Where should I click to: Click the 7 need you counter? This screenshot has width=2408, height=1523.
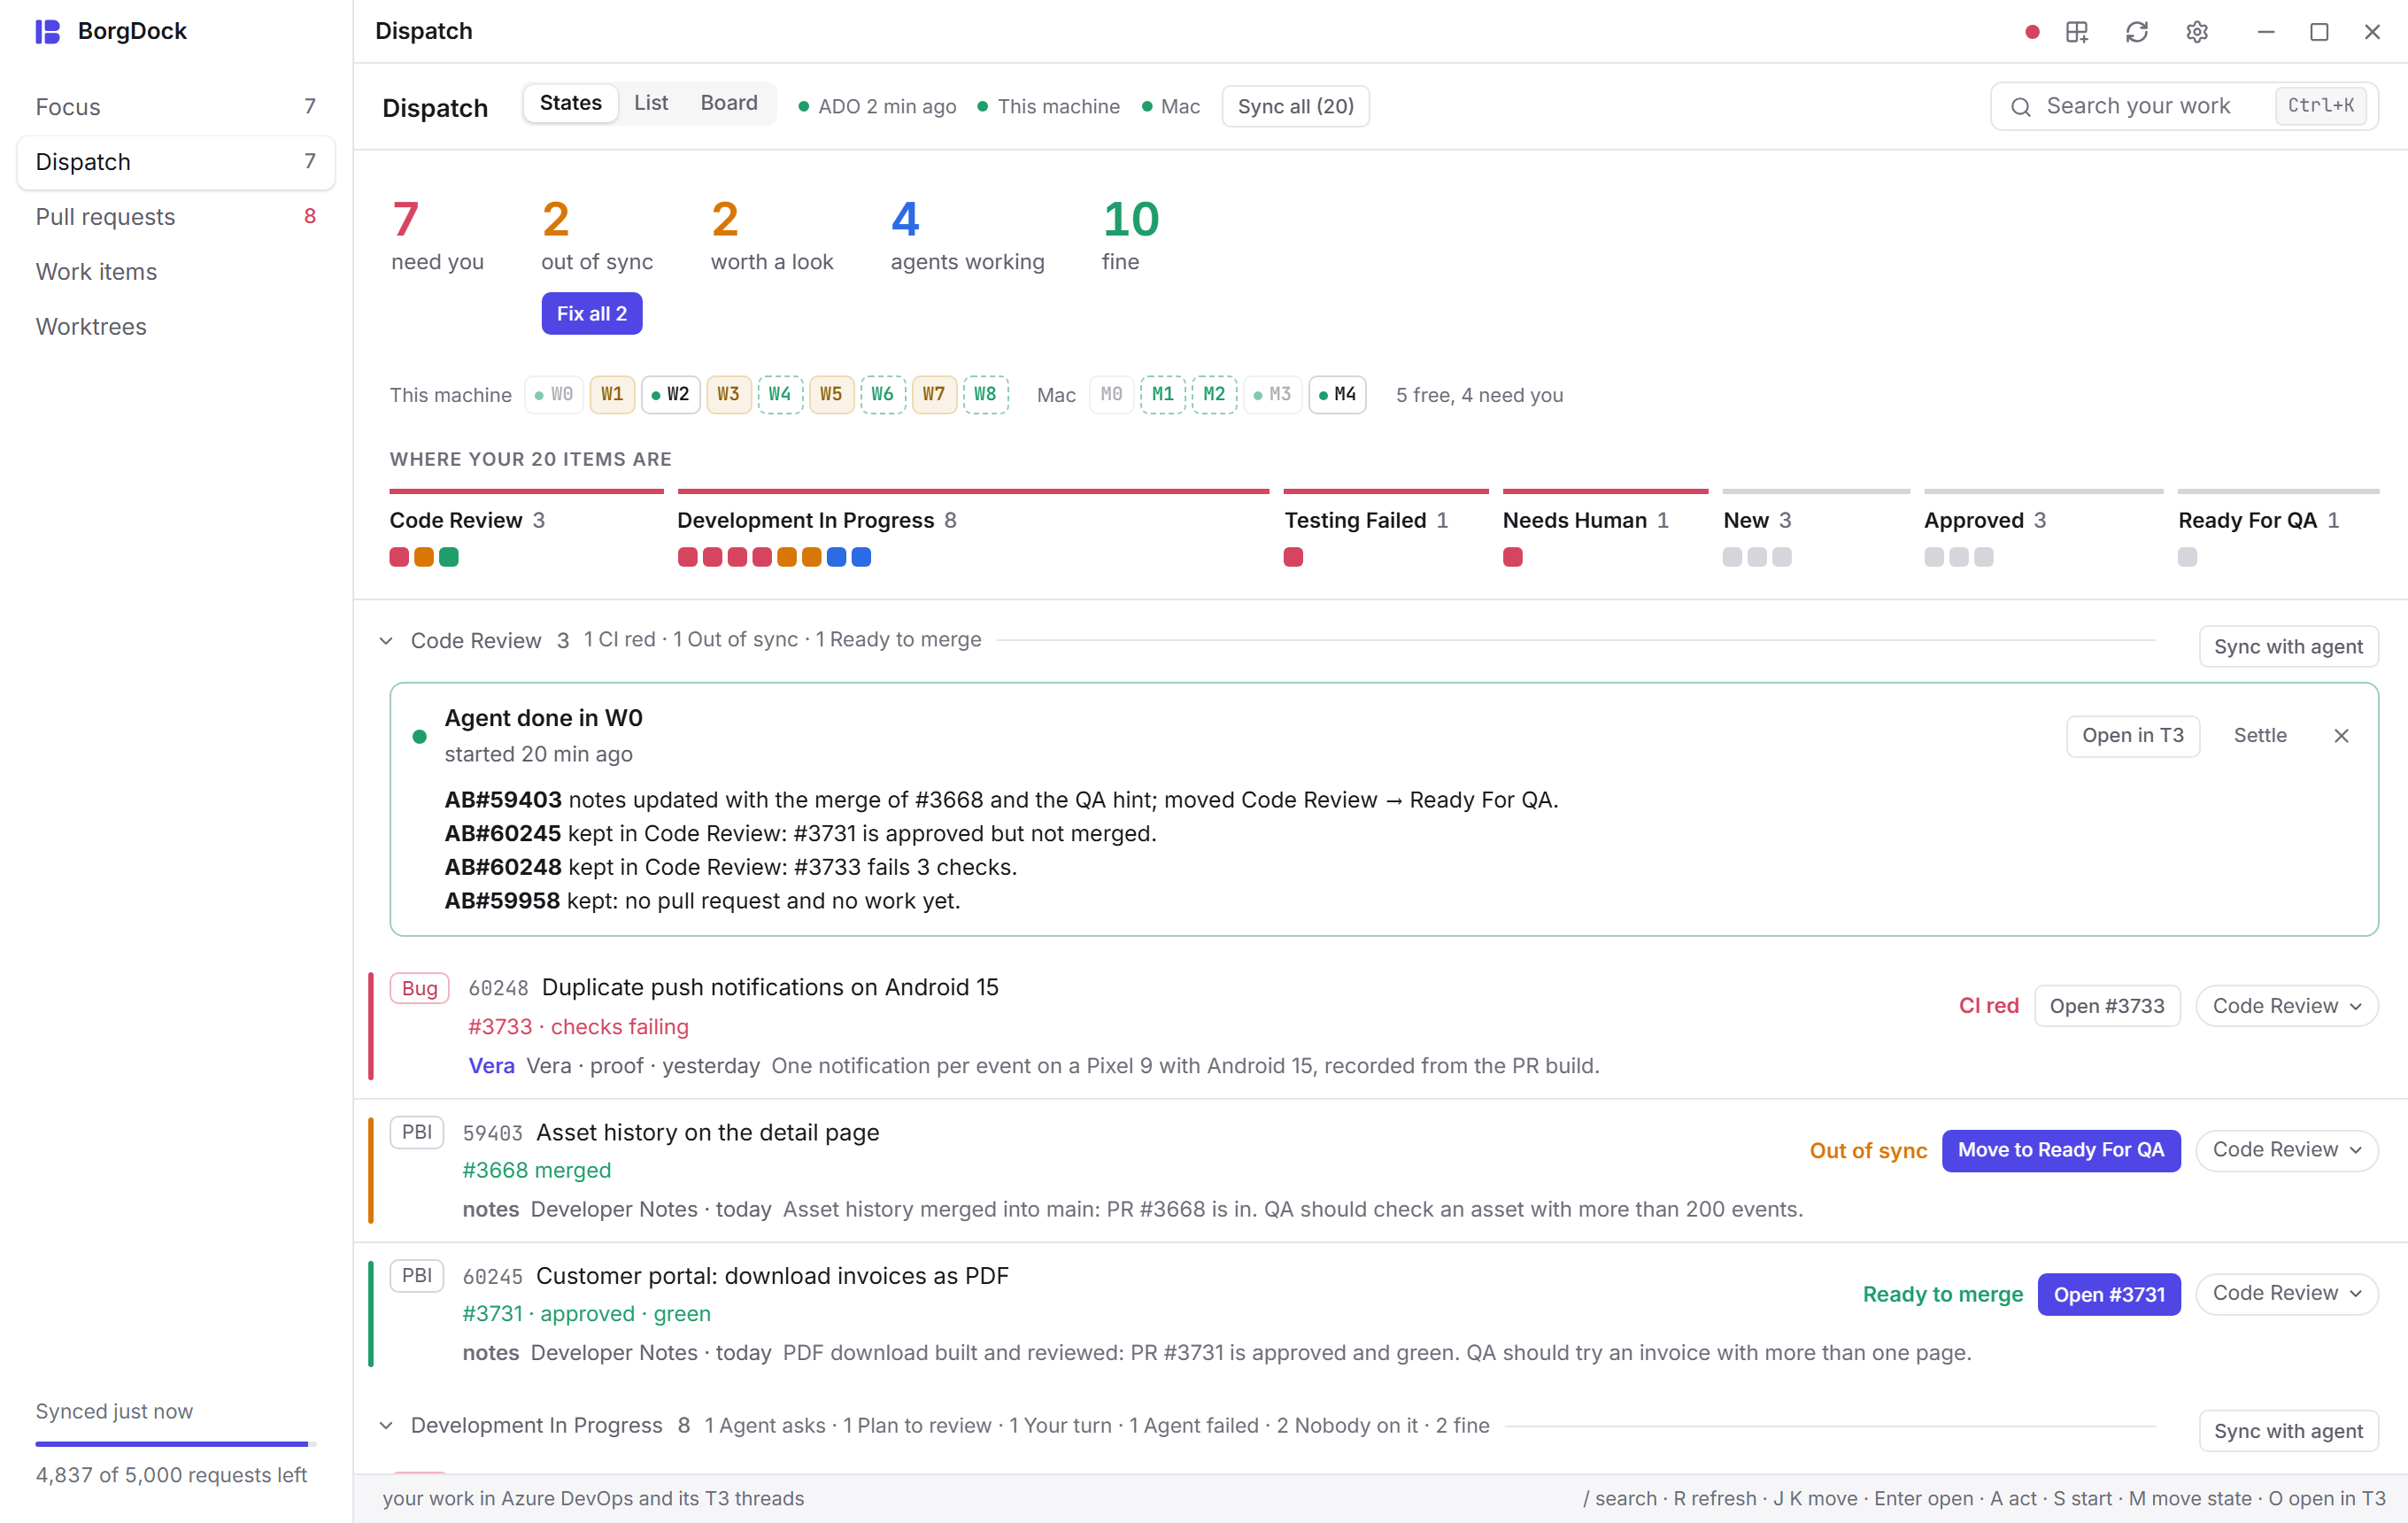pos(437,235)
